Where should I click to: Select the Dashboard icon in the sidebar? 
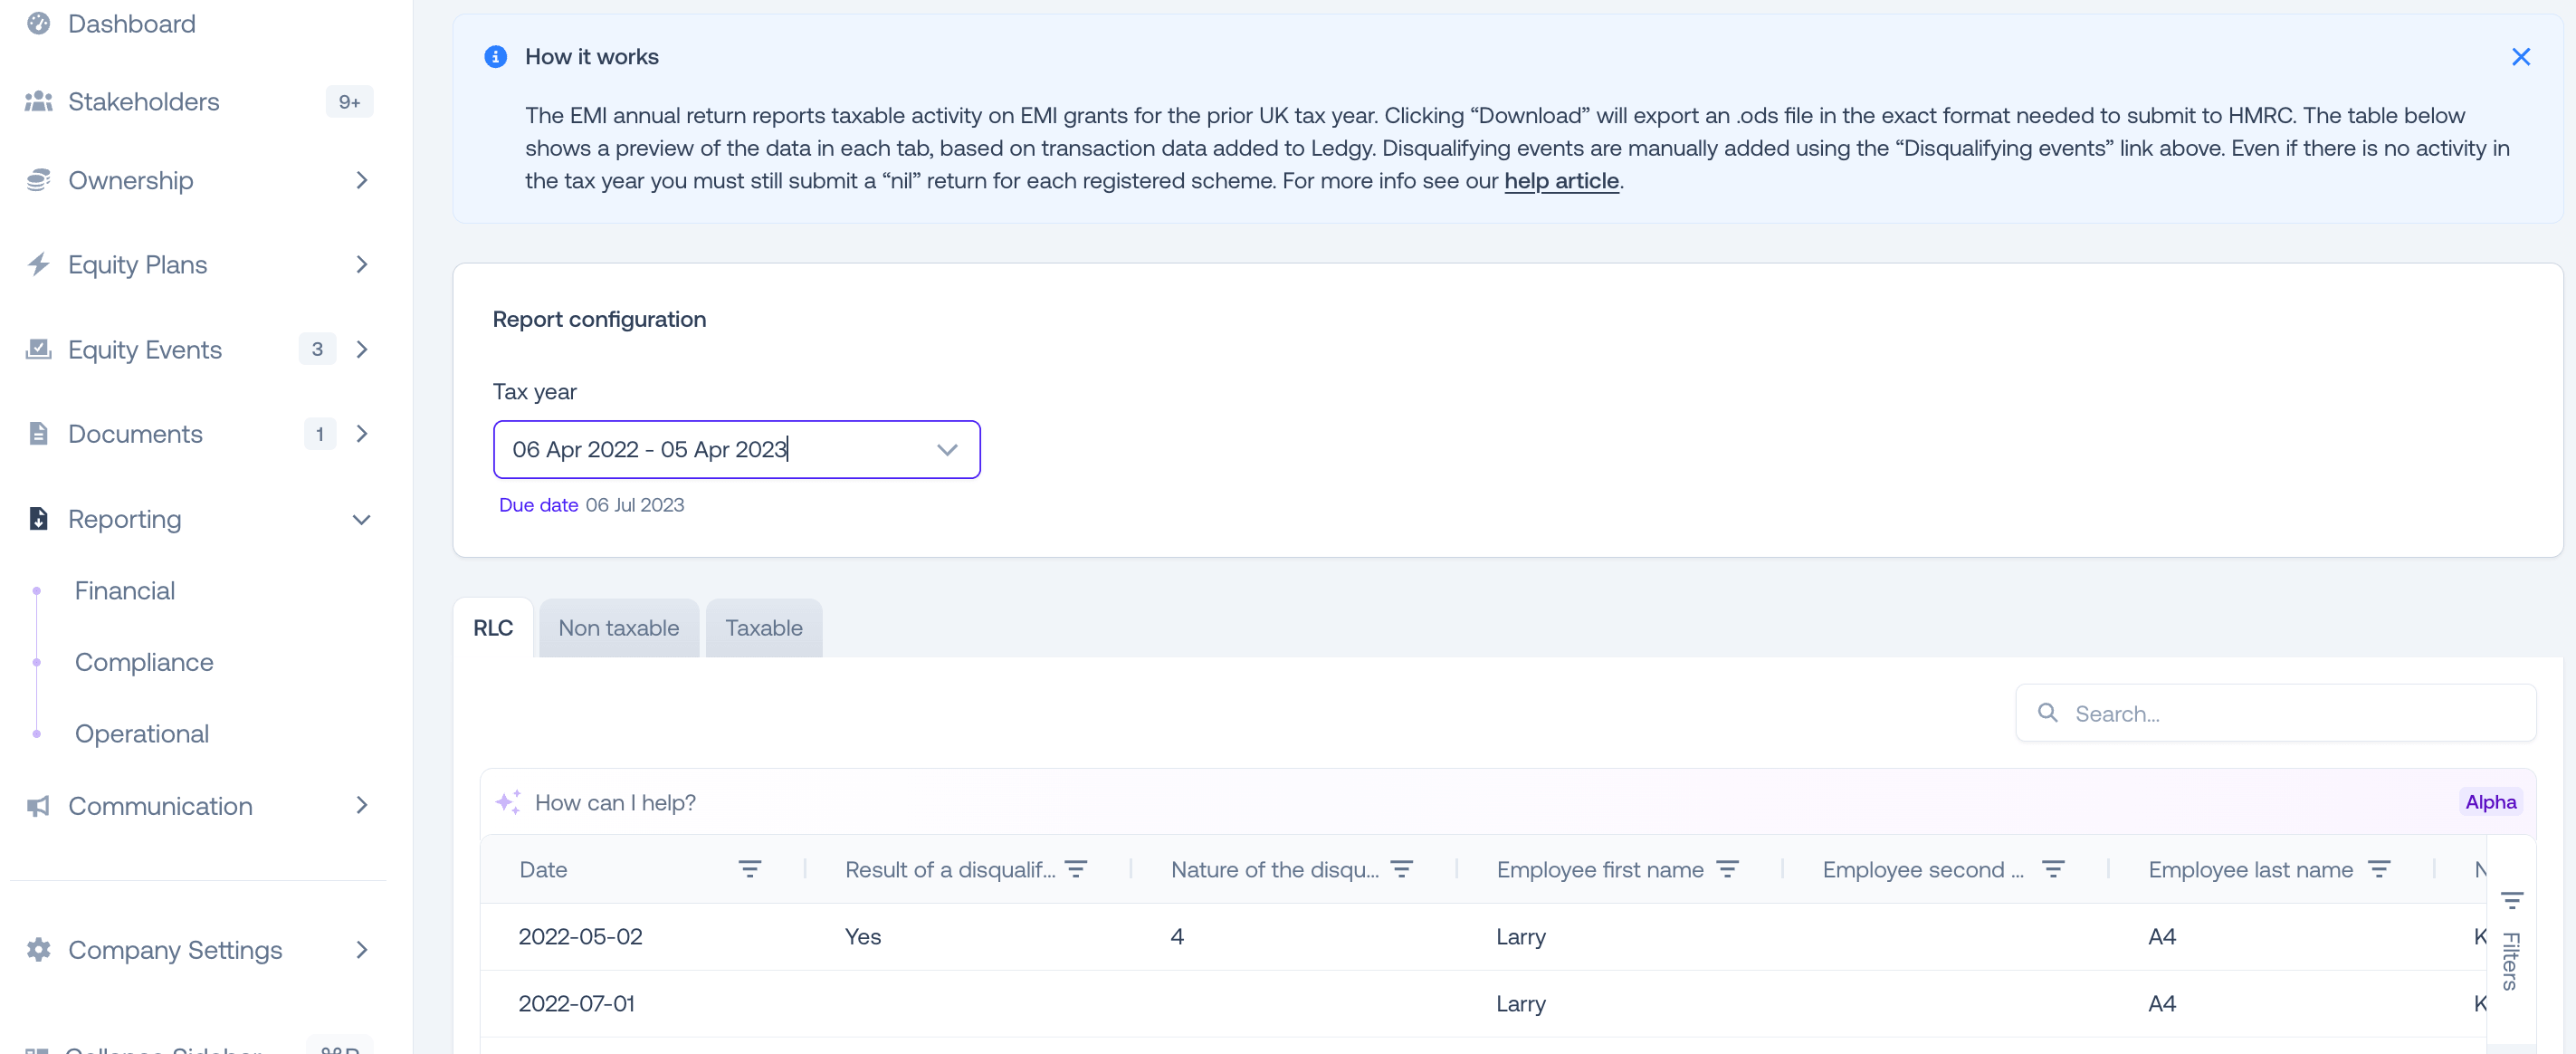(x=39, y=23)
